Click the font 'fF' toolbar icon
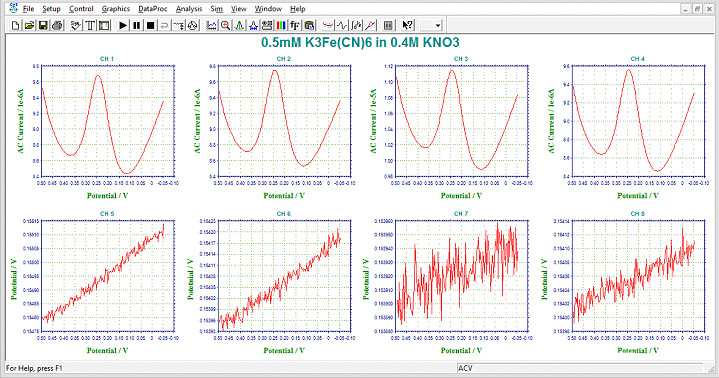The image size is (719, 378). pos(295,25)
